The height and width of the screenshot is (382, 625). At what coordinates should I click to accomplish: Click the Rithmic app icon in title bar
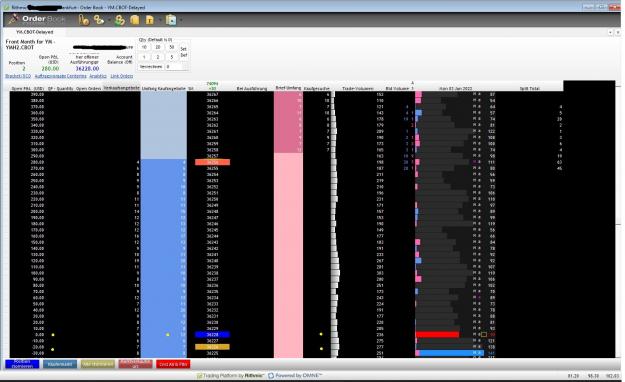[6, 7]
